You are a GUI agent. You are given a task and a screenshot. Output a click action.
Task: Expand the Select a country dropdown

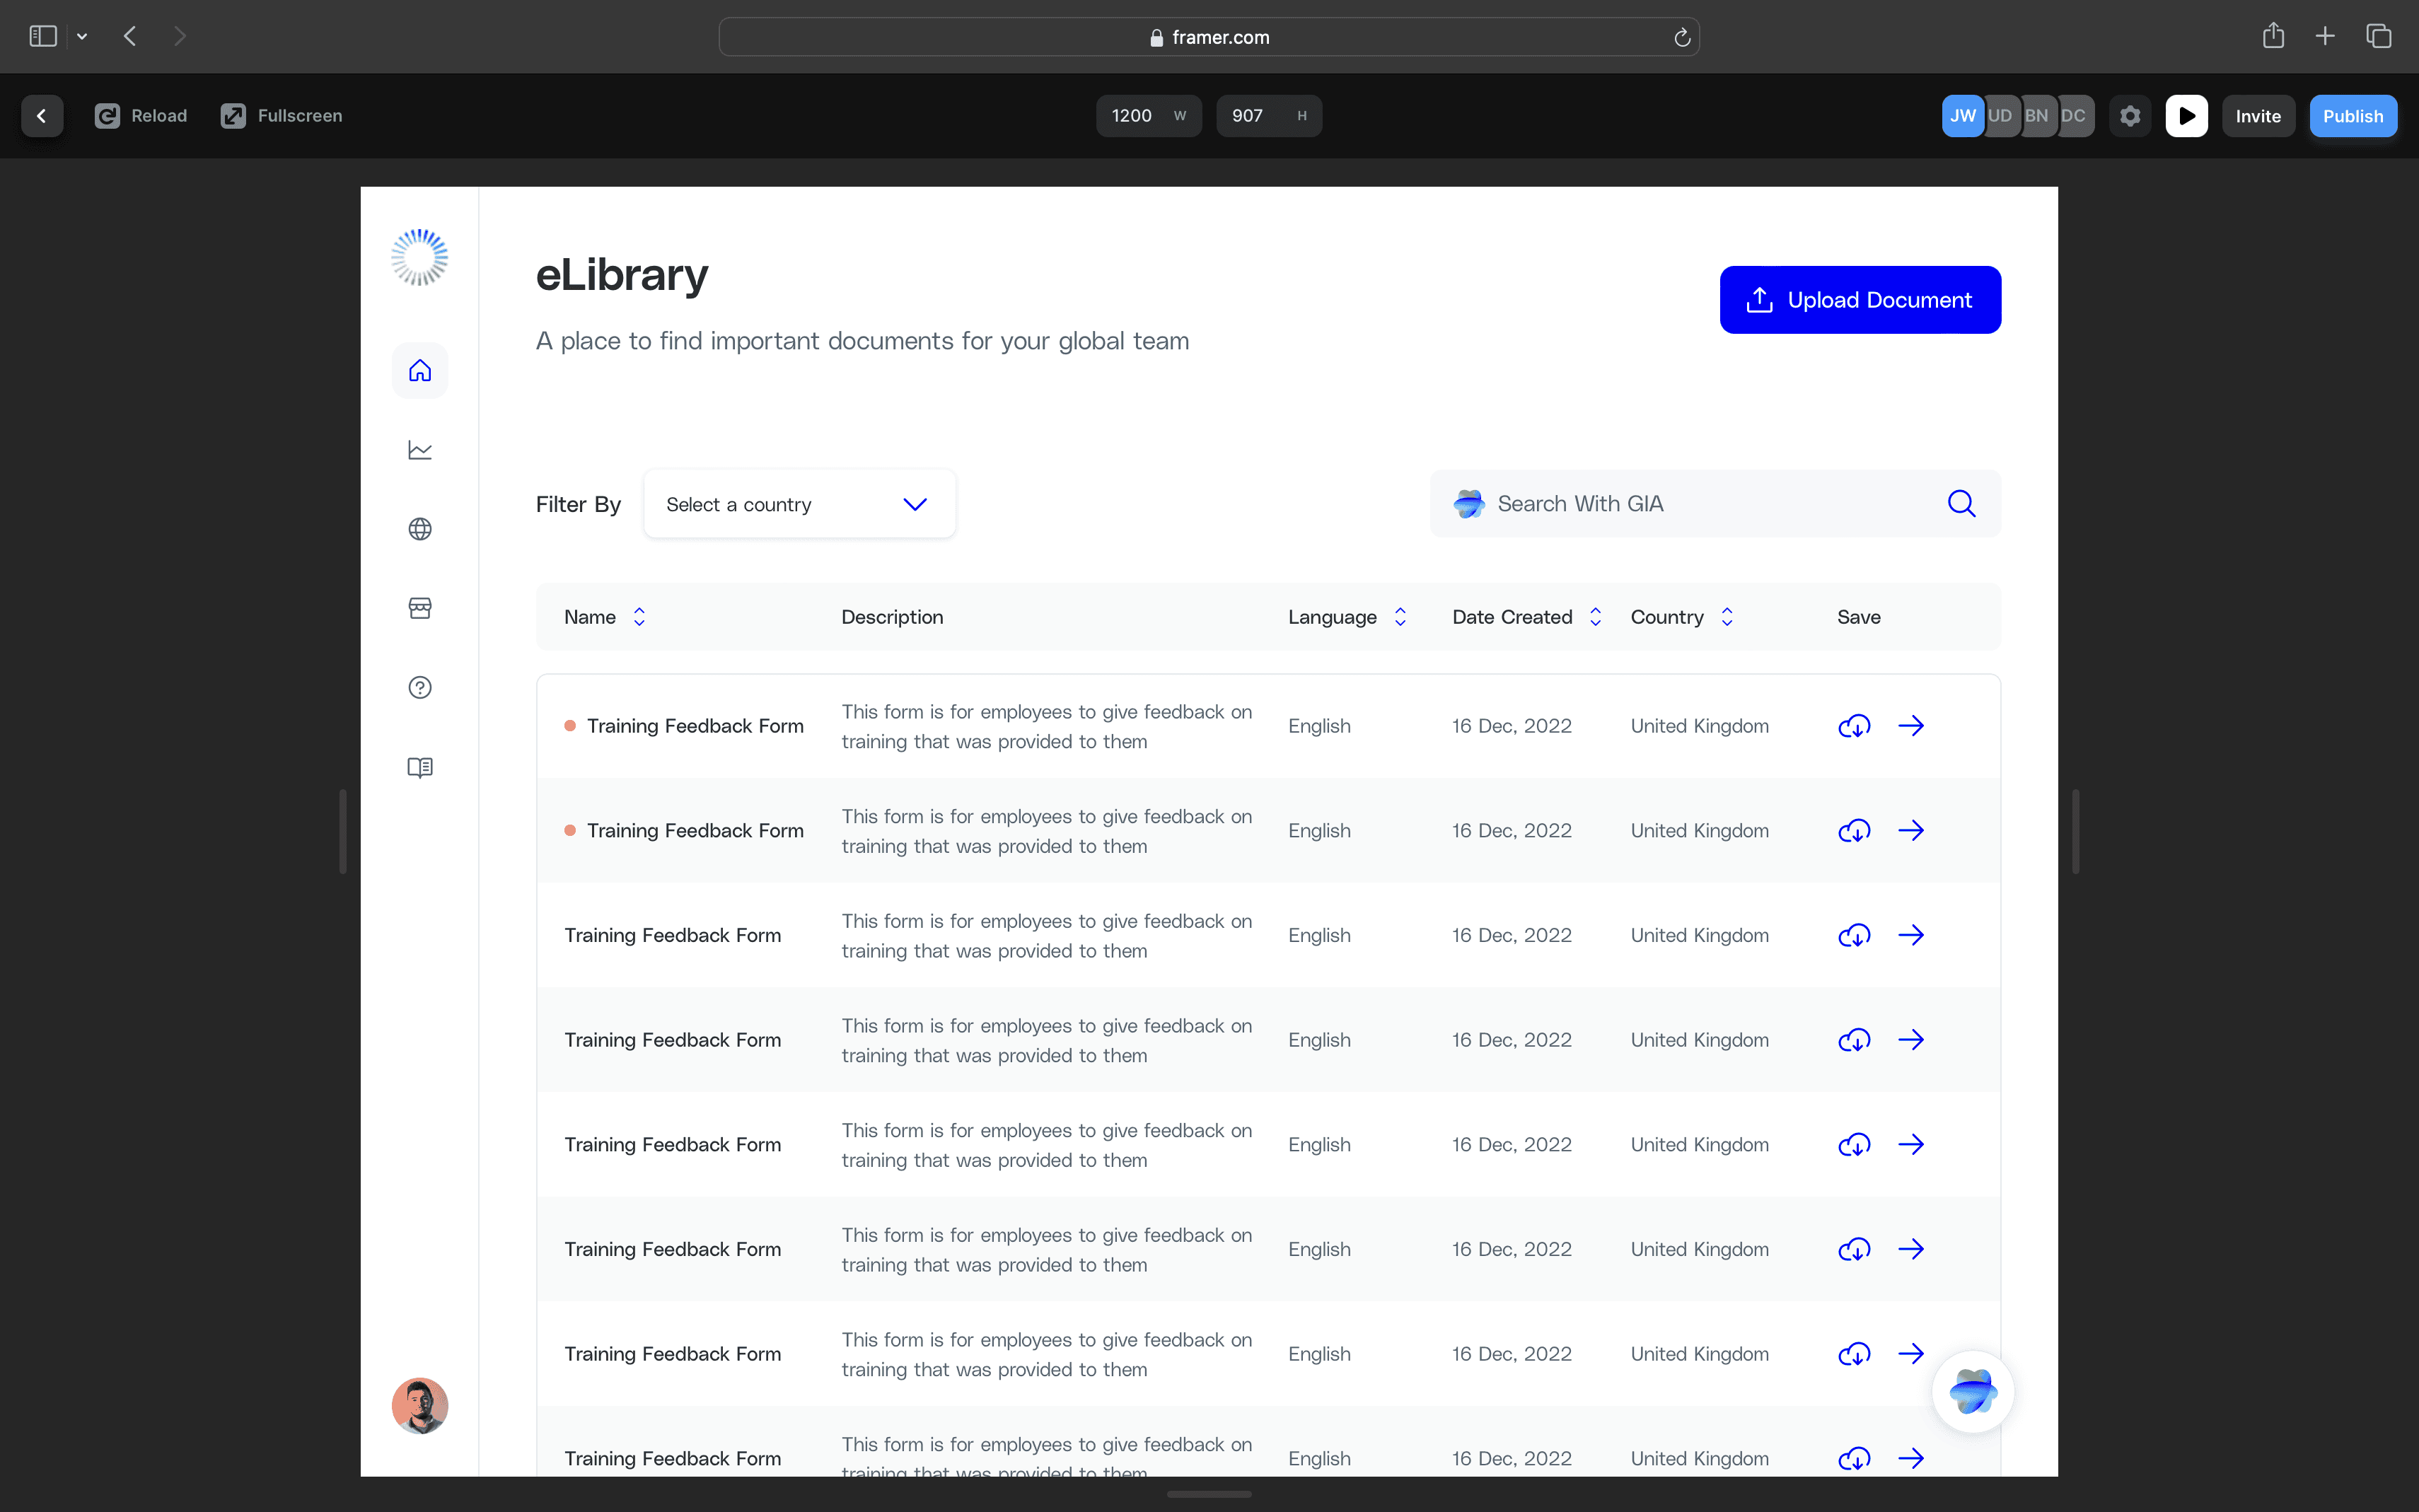[799, 504]
